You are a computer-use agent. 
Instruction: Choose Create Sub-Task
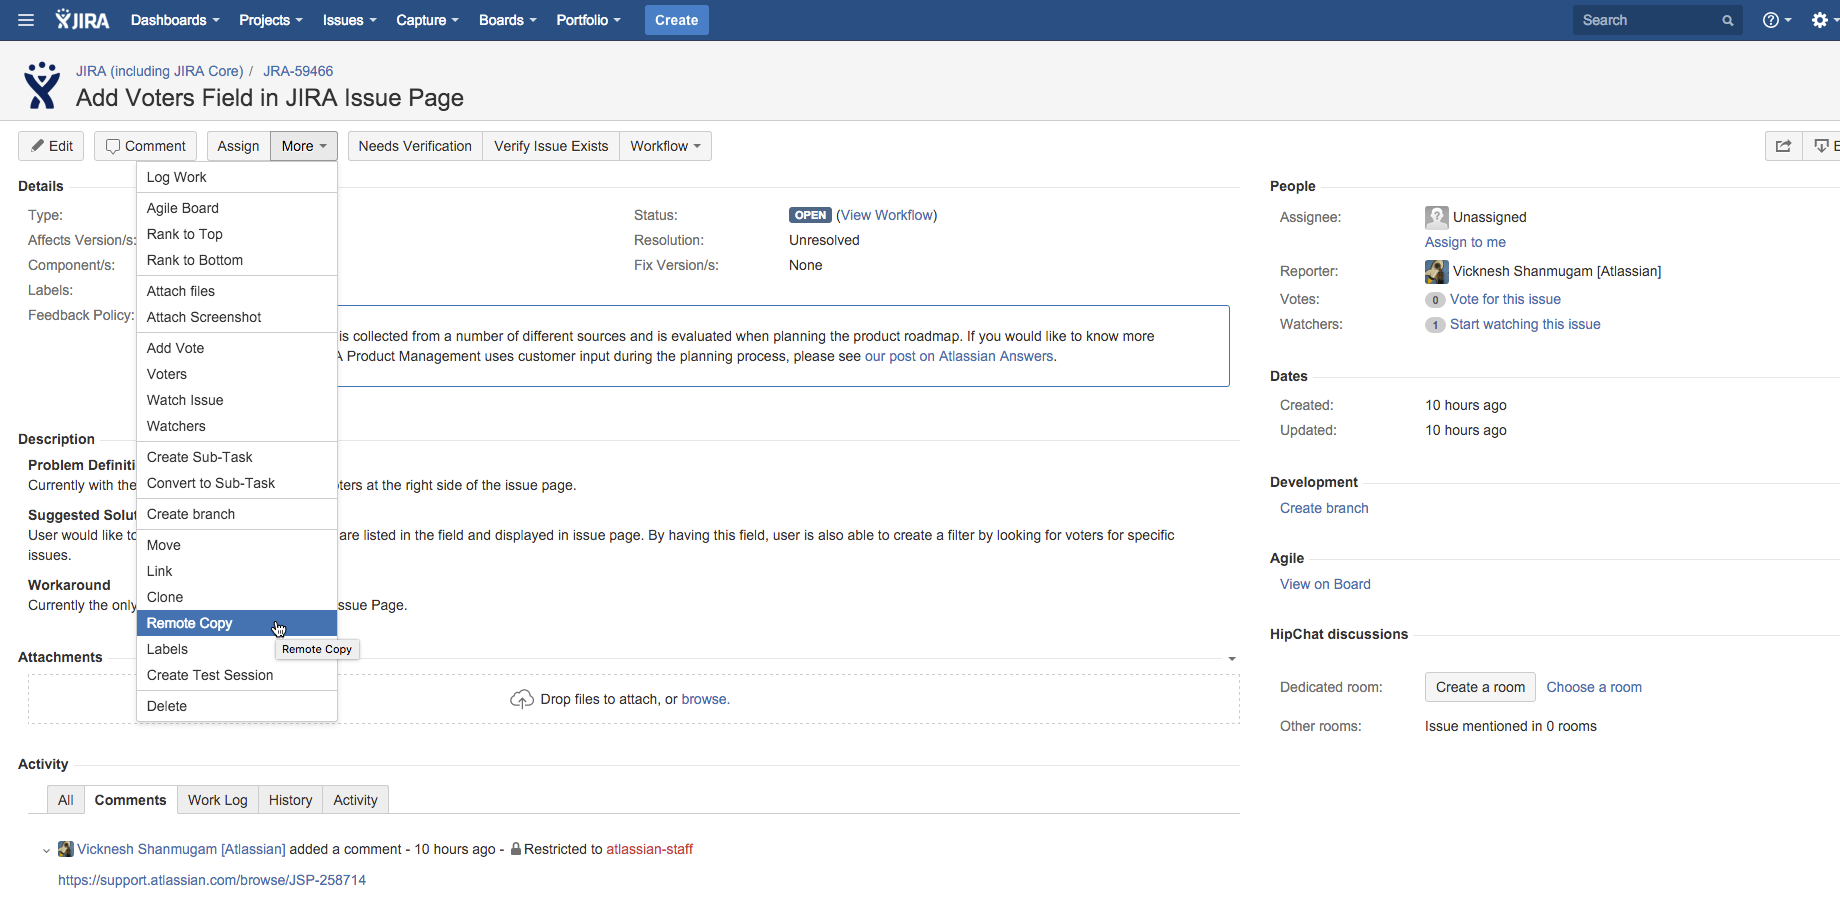237,457
